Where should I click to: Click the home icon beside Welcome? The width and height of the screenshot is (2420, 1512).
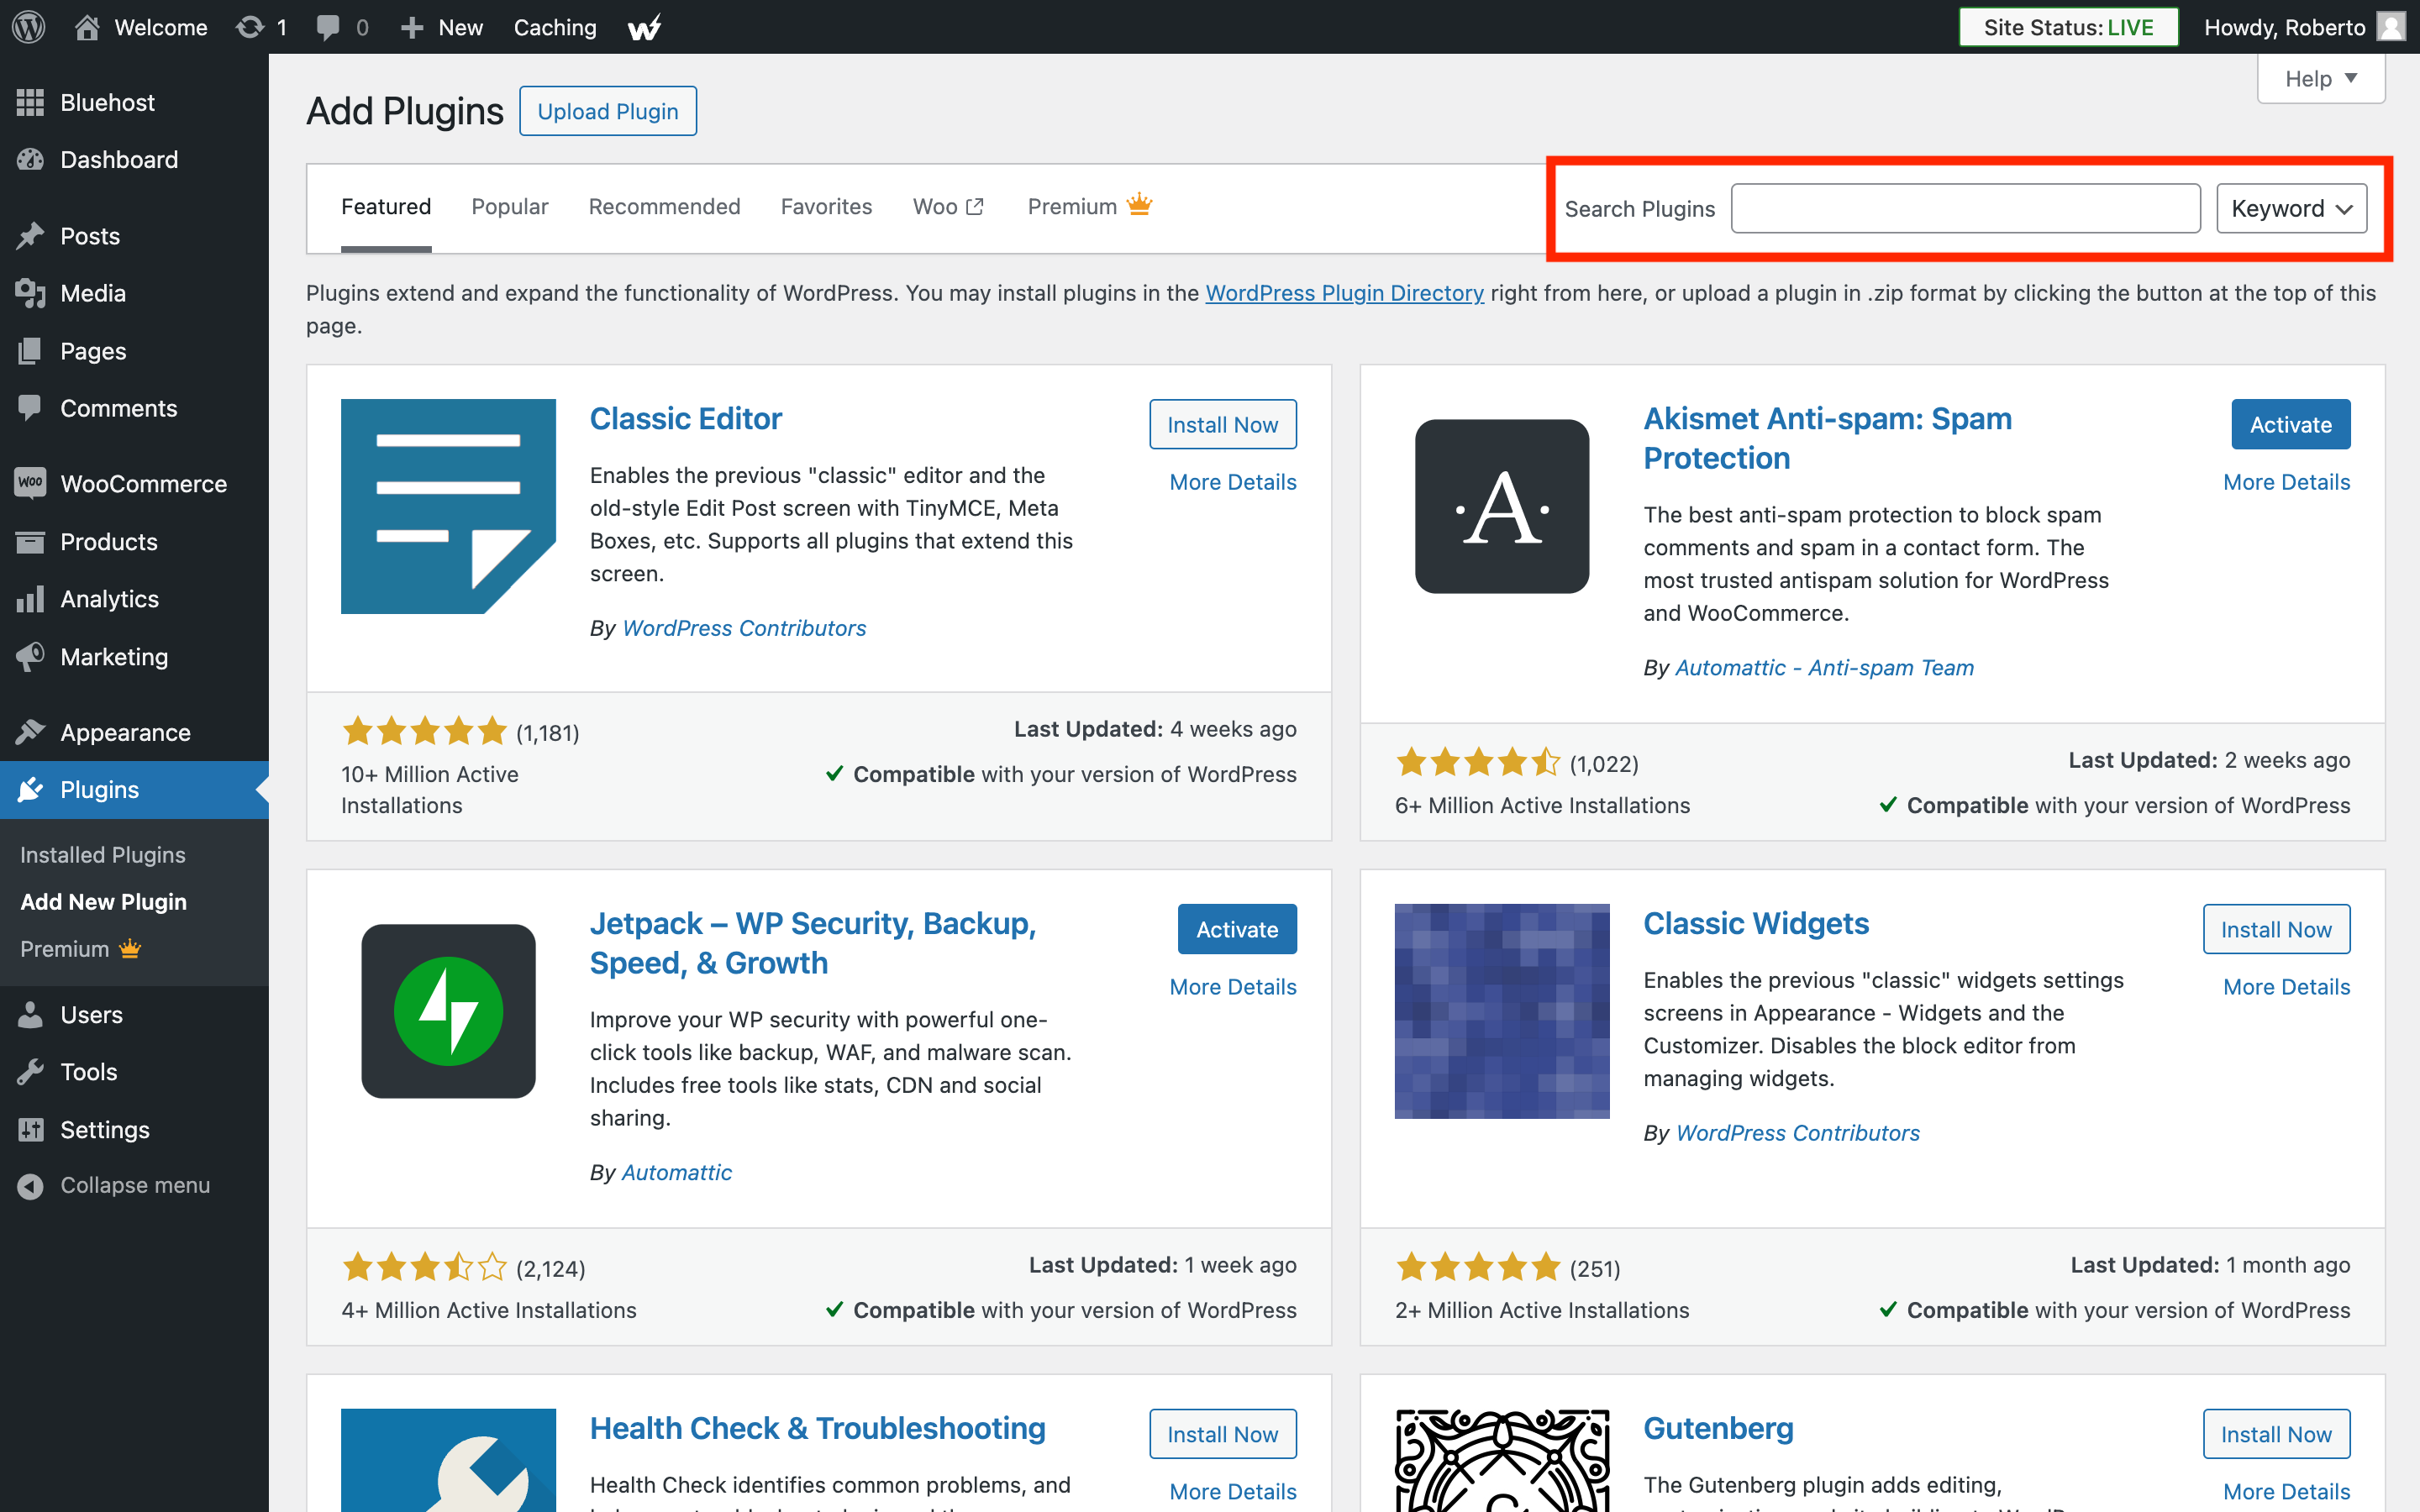pos(87,27)
